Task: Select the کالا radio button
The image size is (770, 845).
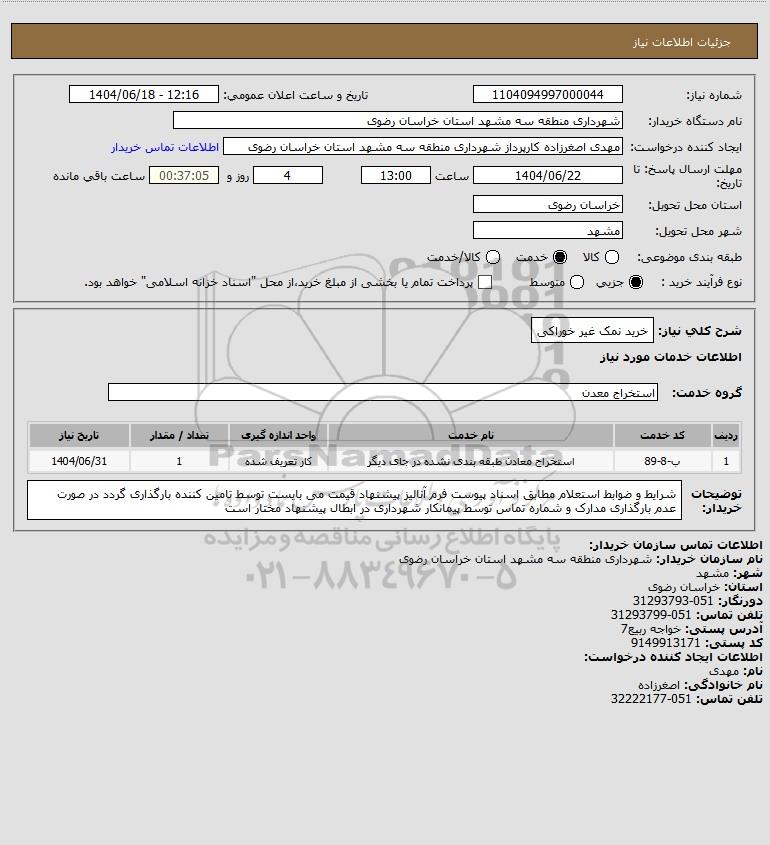Action: [612, 258]
